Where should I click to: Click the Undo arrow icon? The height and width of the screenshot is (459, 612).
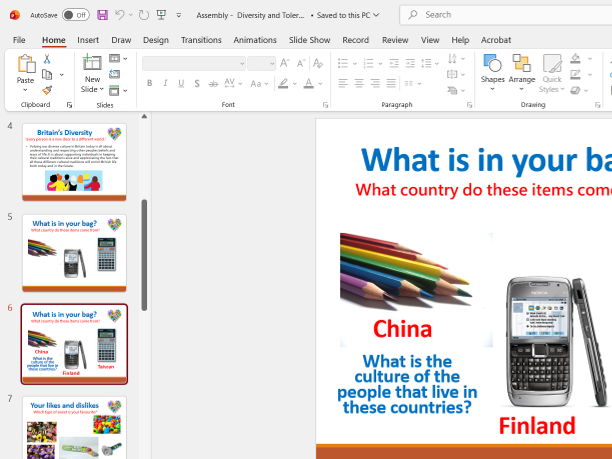[x=119, y=15]
